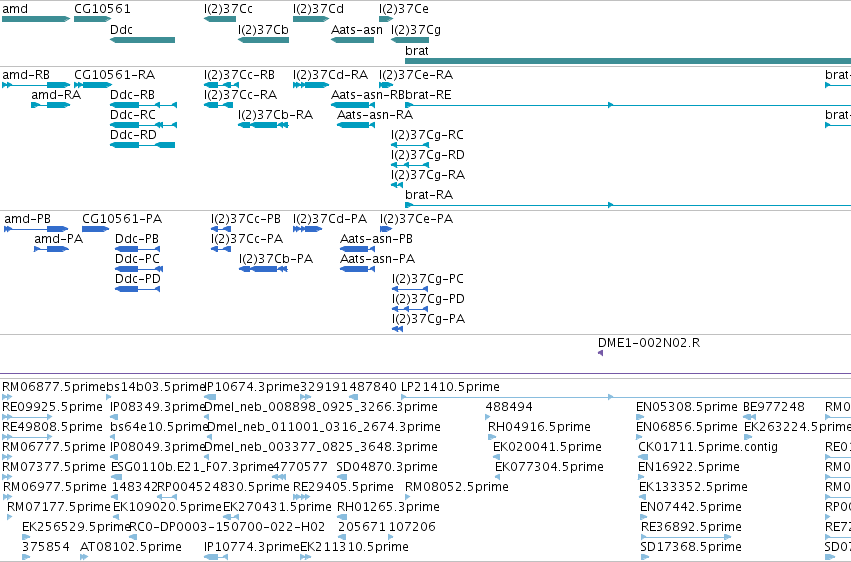Click the EN05308.5prime EST label
The height and width of the screenshot is (562, 851).
click(687, 407)
